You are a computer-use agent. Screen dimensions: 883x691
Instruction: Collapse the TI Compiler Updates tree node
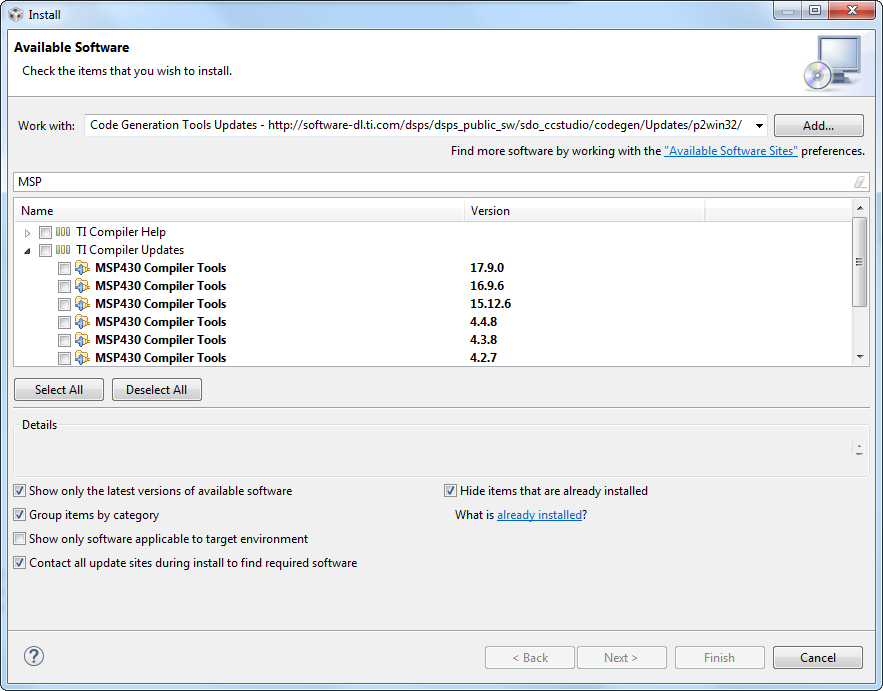[28, 250]
